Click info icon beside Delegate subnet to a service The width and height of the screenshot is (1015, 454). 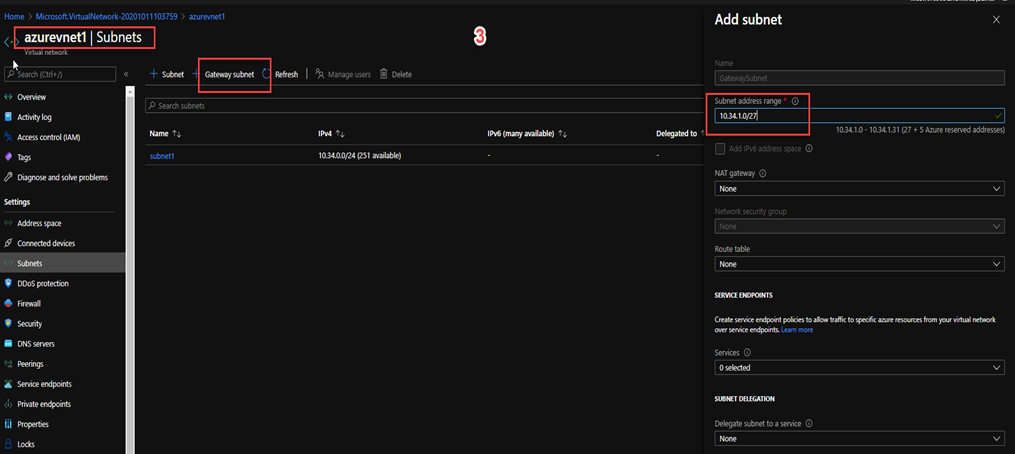(x=809, y=424)
